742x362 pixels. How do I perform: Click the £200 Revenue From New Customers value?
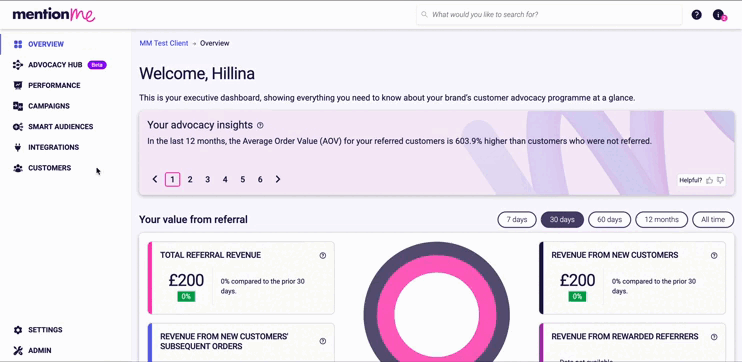[577, 281]
